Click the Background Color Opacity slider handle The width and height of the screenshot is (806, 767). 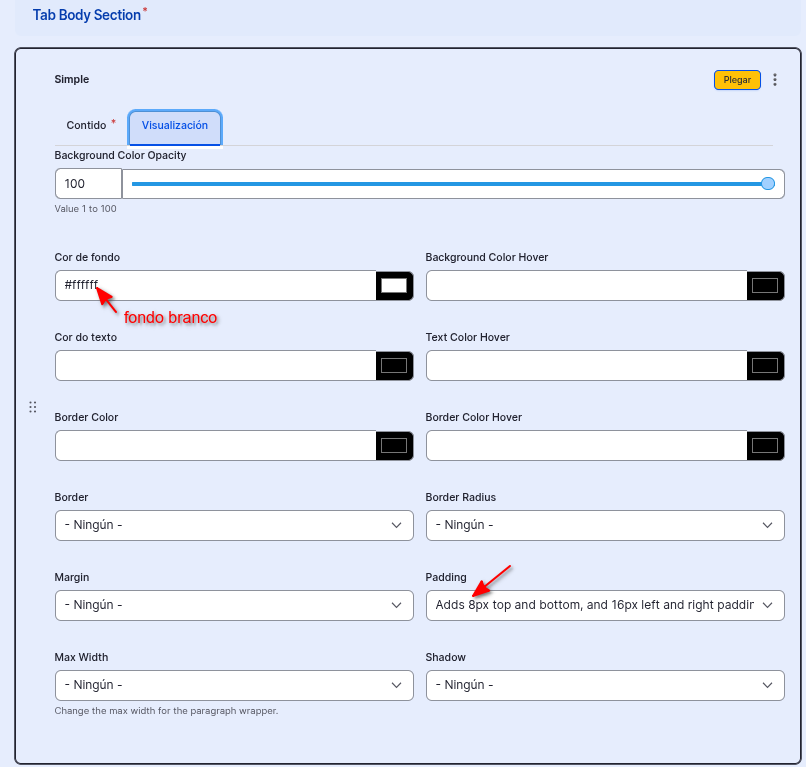768,183
